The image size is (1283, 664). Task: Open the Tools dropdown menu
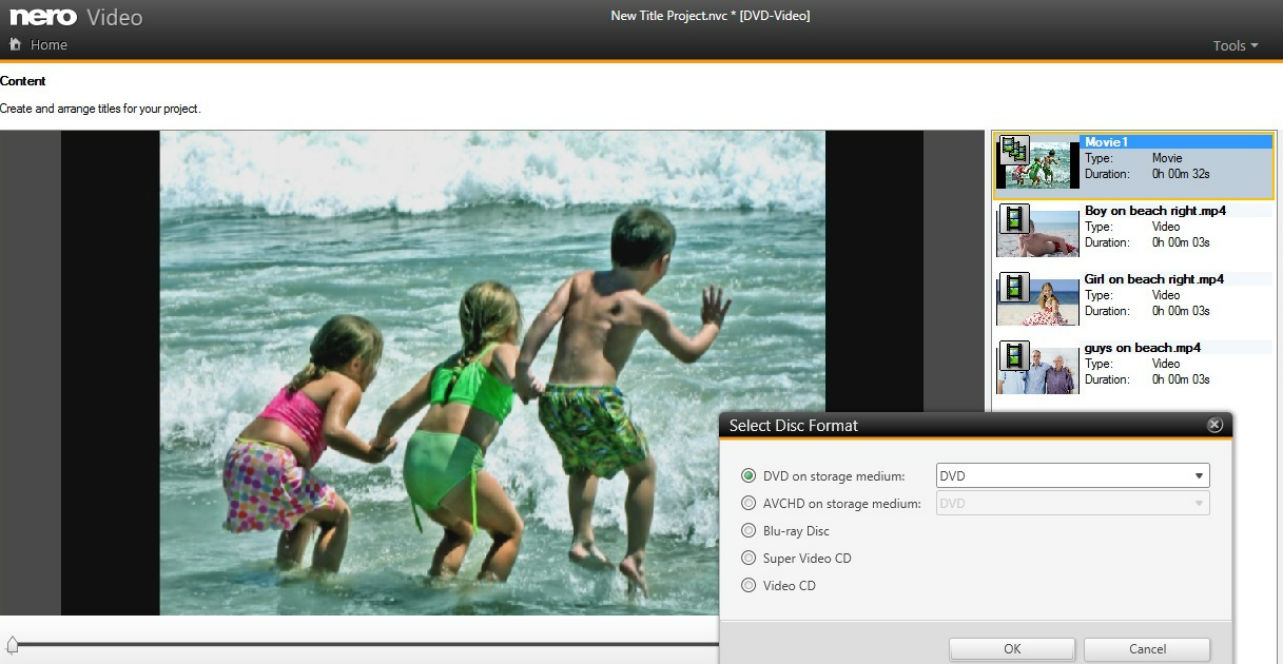[1235, 45]
